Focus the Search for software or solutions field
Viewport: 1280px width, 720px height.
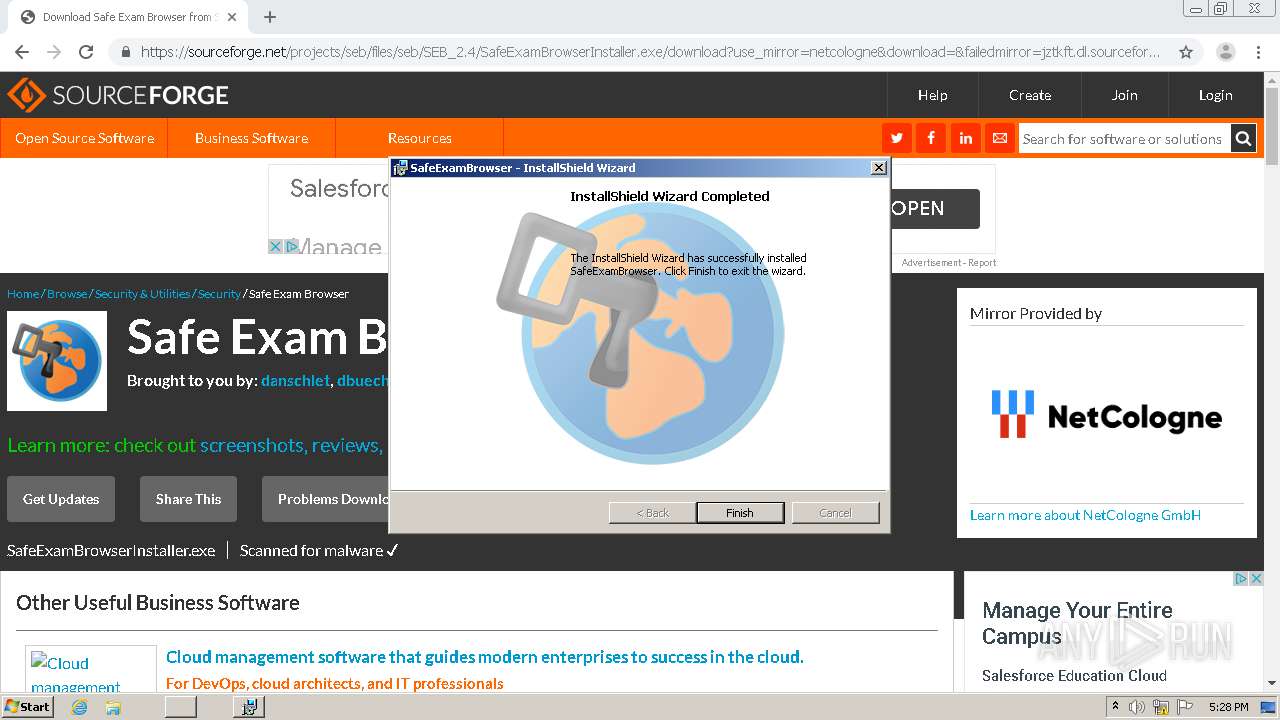coord(1124,139)
